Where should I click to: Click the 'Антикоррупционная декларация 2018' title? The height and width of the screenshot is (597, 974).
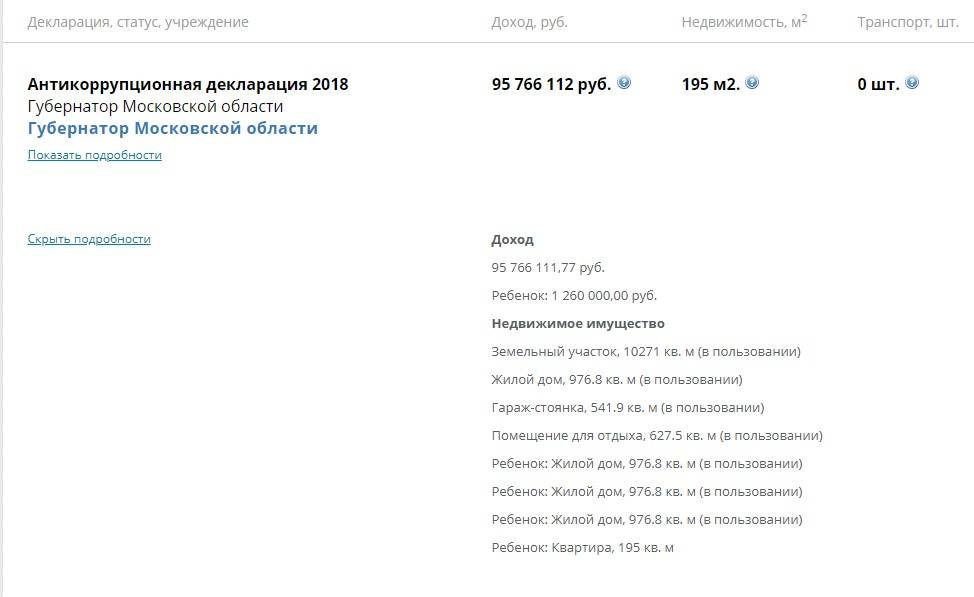click(188, 84)
